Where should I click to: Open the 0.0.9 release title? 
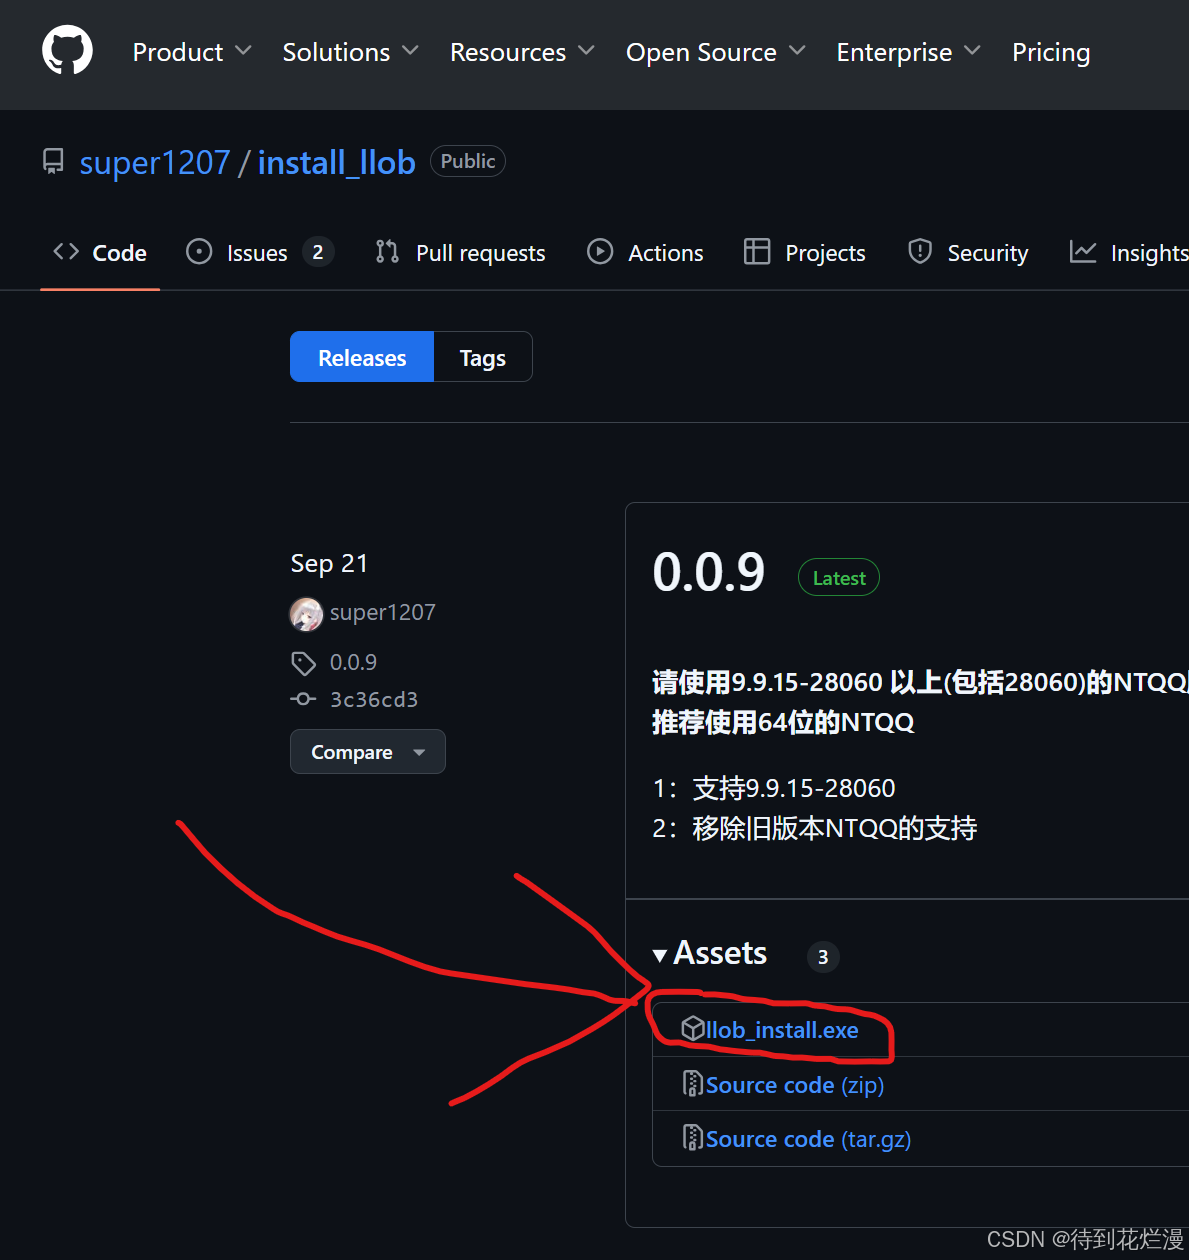coord(708,572)
